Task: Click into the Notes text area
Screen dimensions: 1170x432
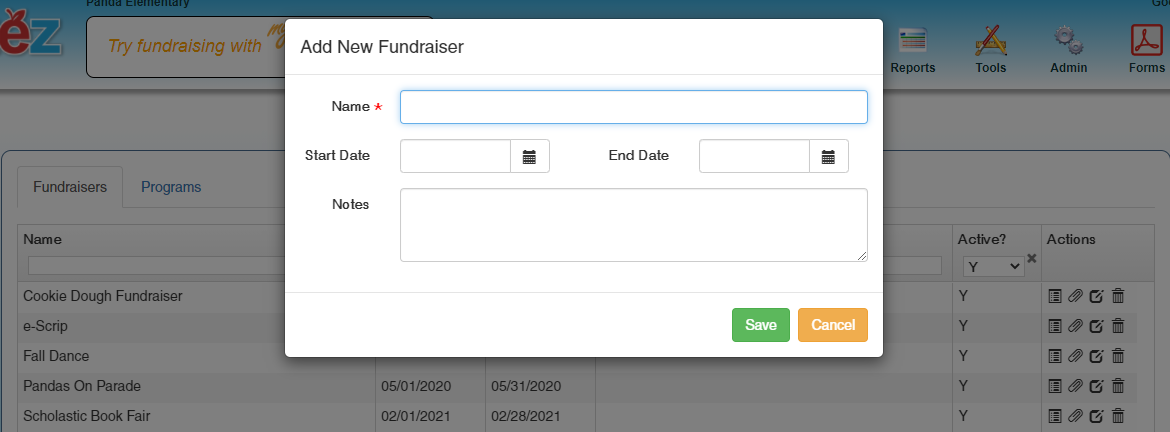Action: click(633, 225)
